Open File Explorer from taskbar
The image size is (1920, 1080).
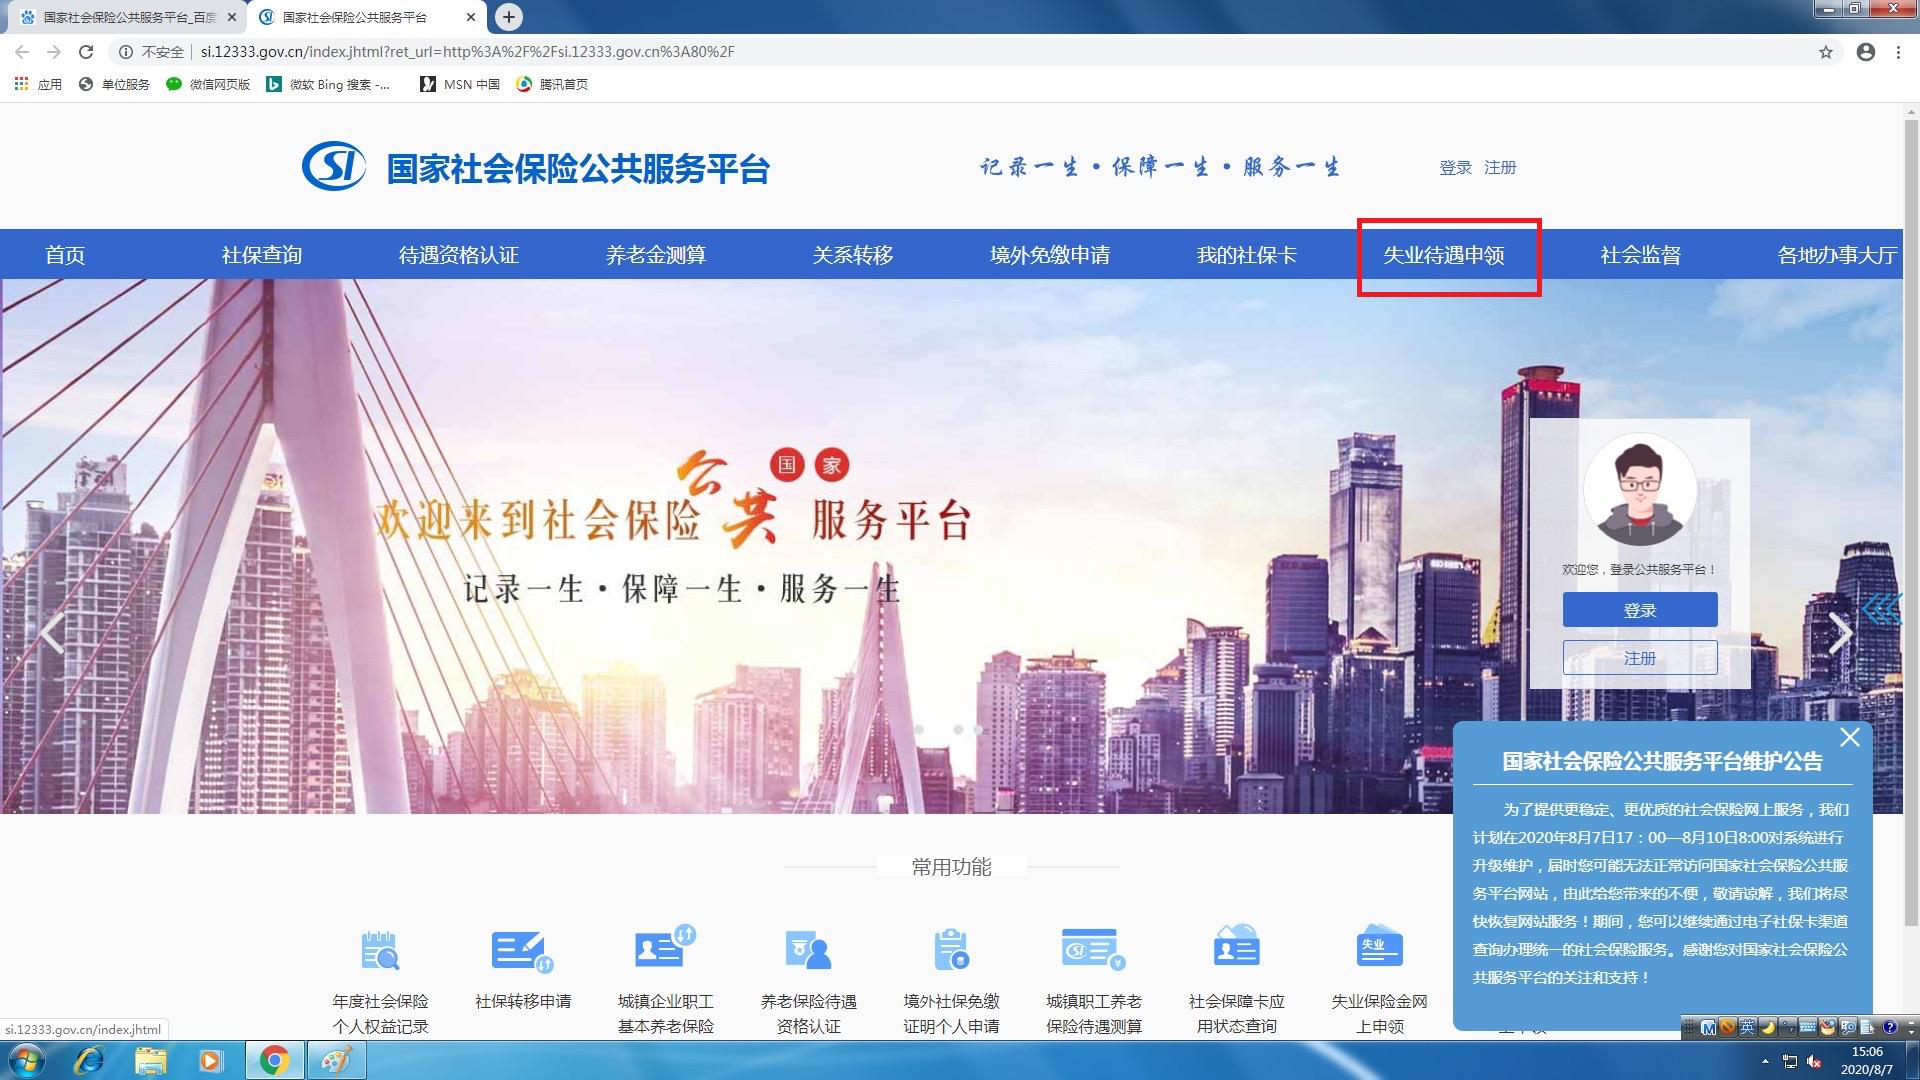(150, 1060)
